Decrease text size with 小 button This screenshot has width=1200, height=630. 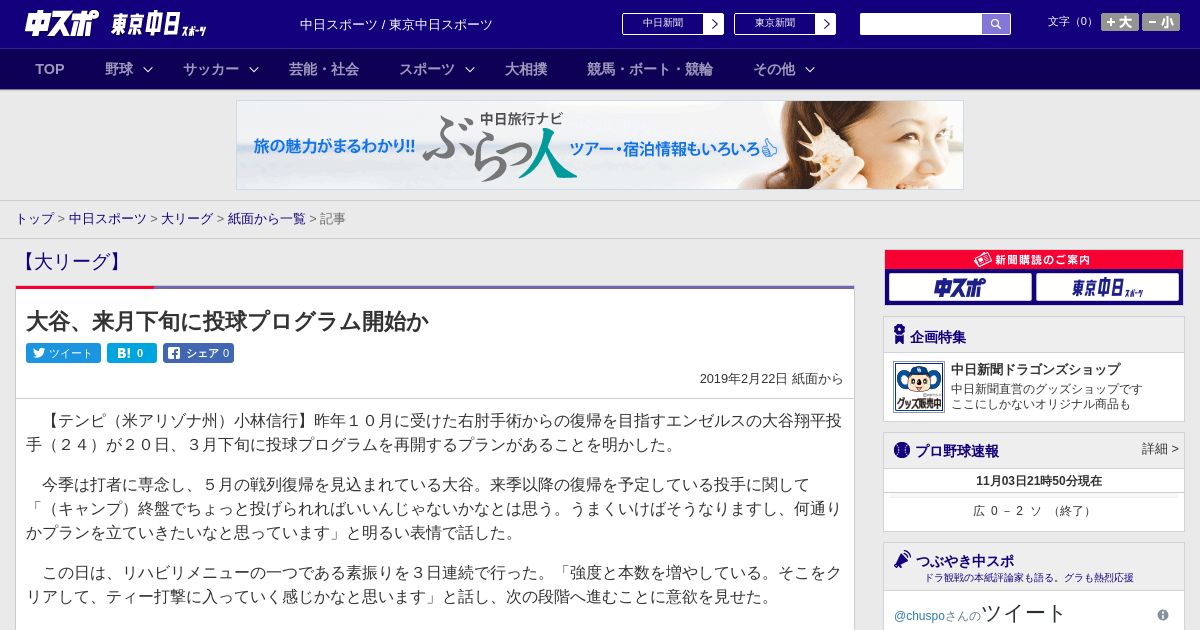coord(1161,22)
